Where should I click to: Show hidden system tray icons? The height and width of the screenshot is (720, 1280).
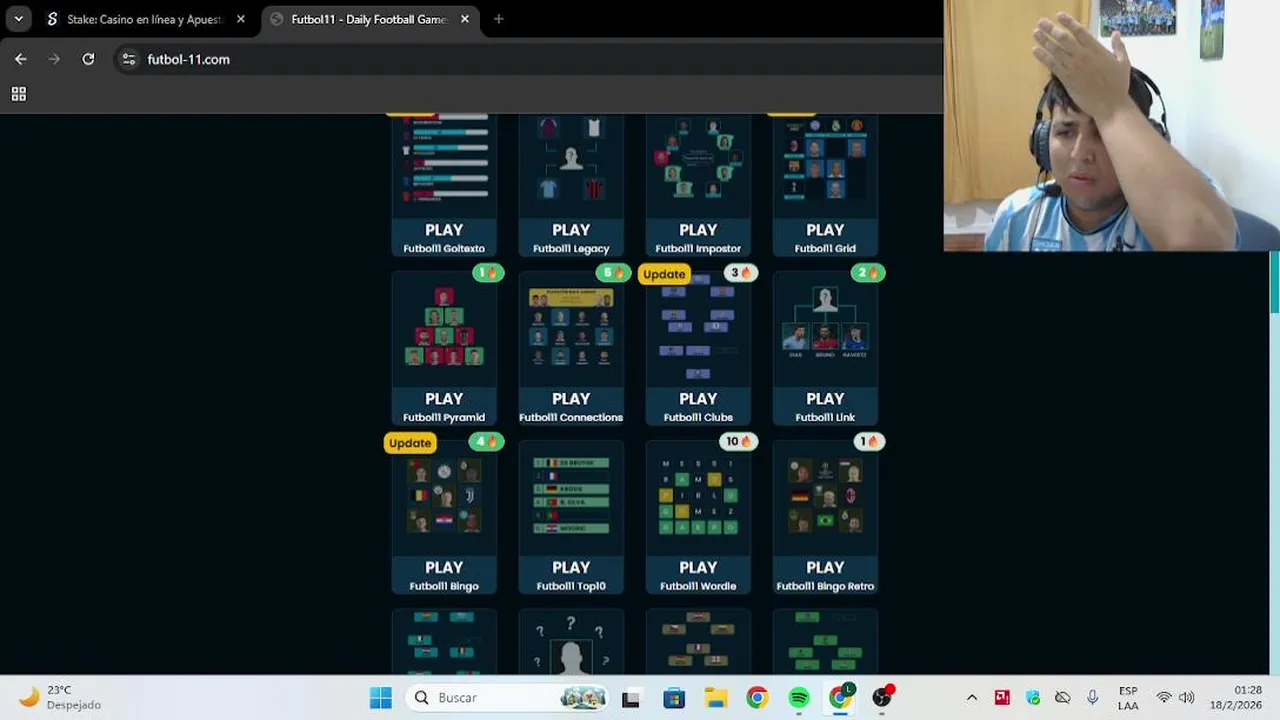[971, 698]
